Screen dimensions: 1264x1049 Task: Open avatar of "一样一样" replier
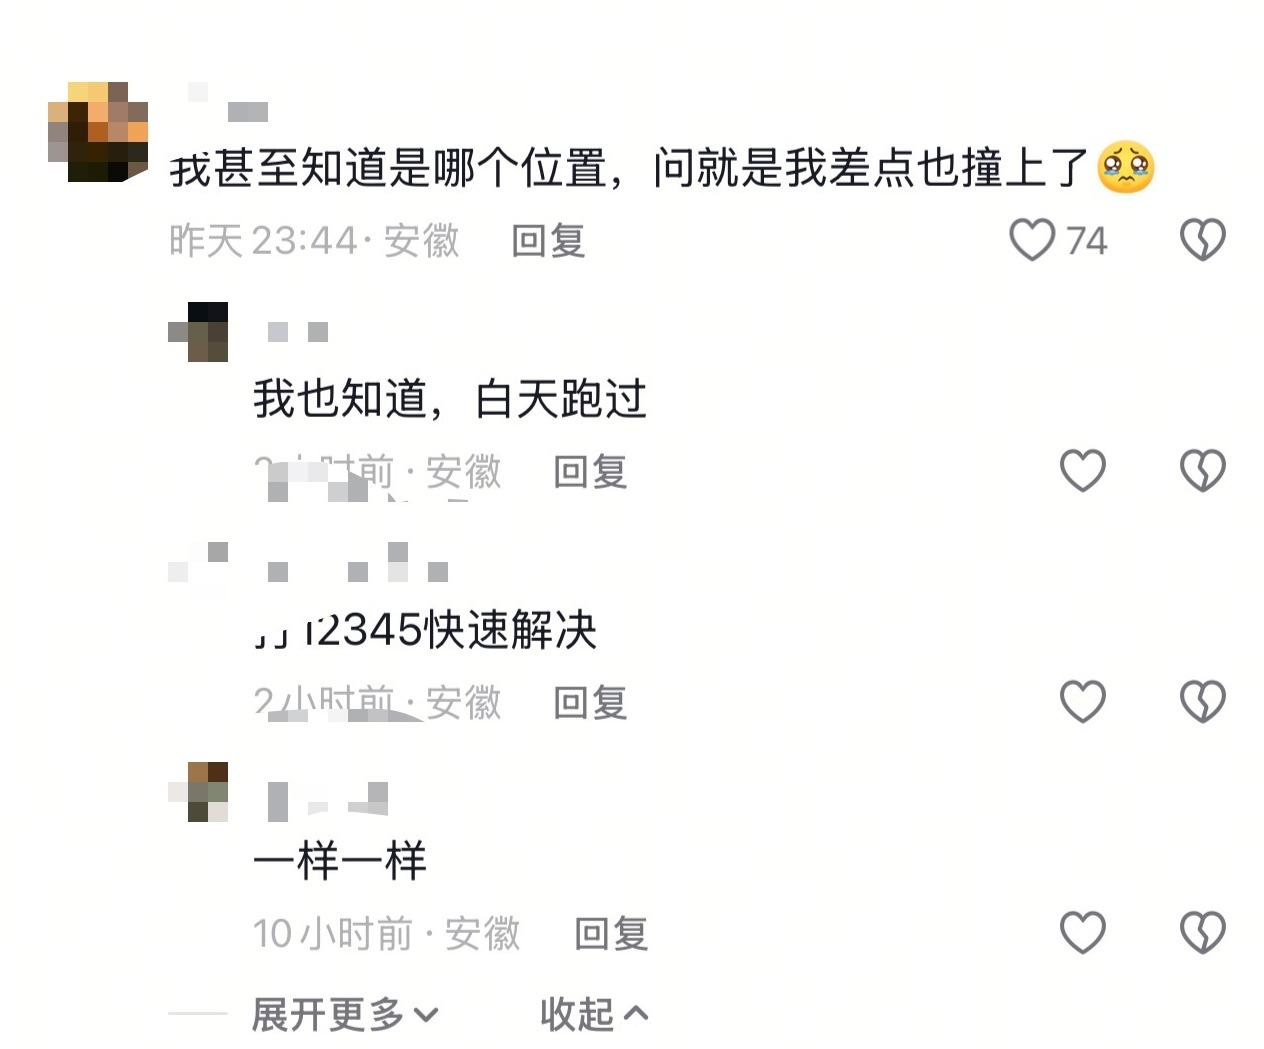point(198,792)
